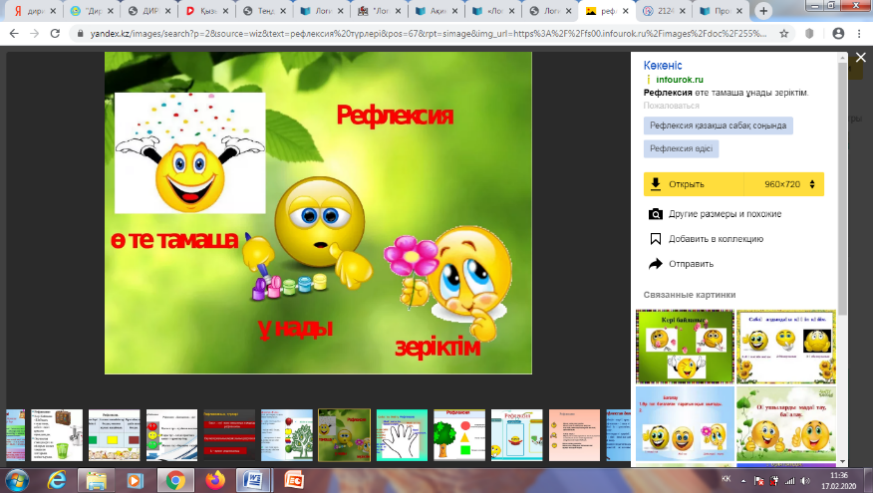Select the pink smileys list thumbnail in filmstrip
873x493 pixels.
click(574, 435)
